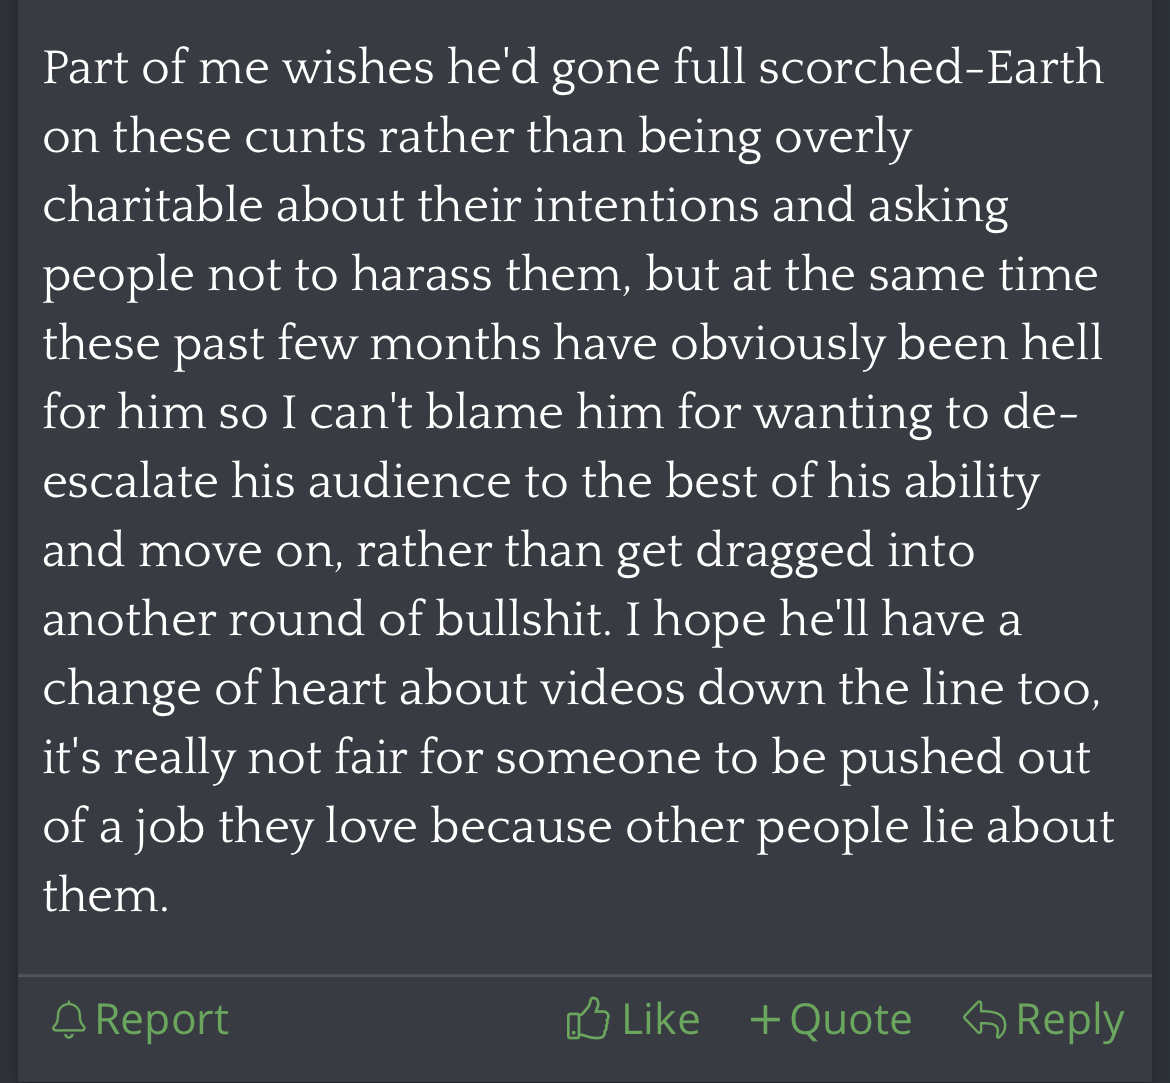Click the divider line above the action bar
Image resolution: width=1170 pixels, height=1083 pixels.
coord(585,975)
